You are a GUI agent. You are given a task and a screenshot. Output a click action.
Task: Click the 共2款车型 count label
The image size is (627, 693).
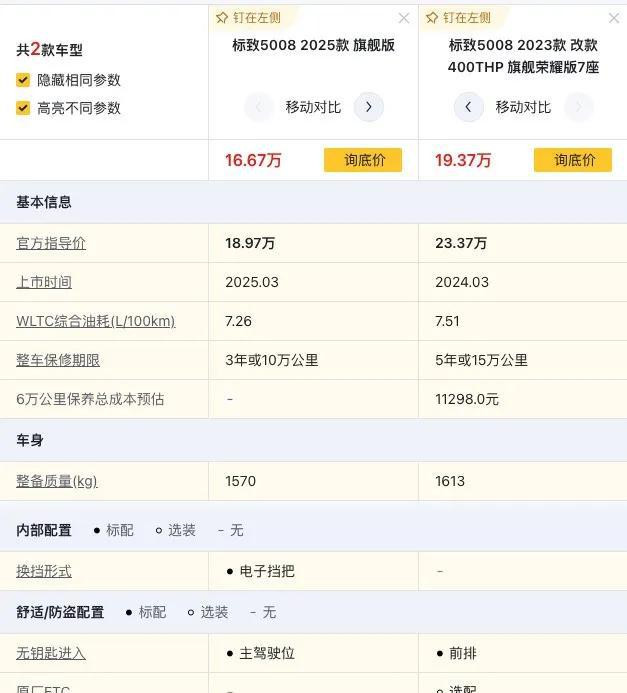tap(49, 49)
